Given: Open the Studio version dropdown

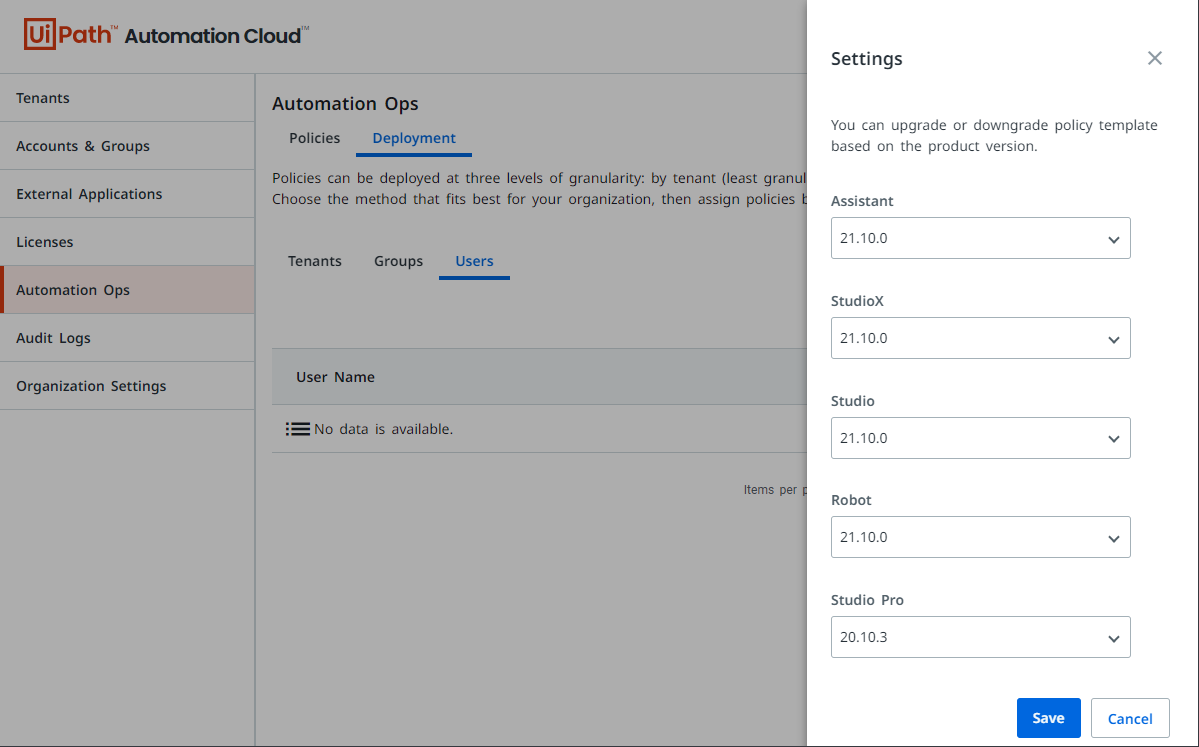Looking at the screenshot, I should [x=980, y=438].
